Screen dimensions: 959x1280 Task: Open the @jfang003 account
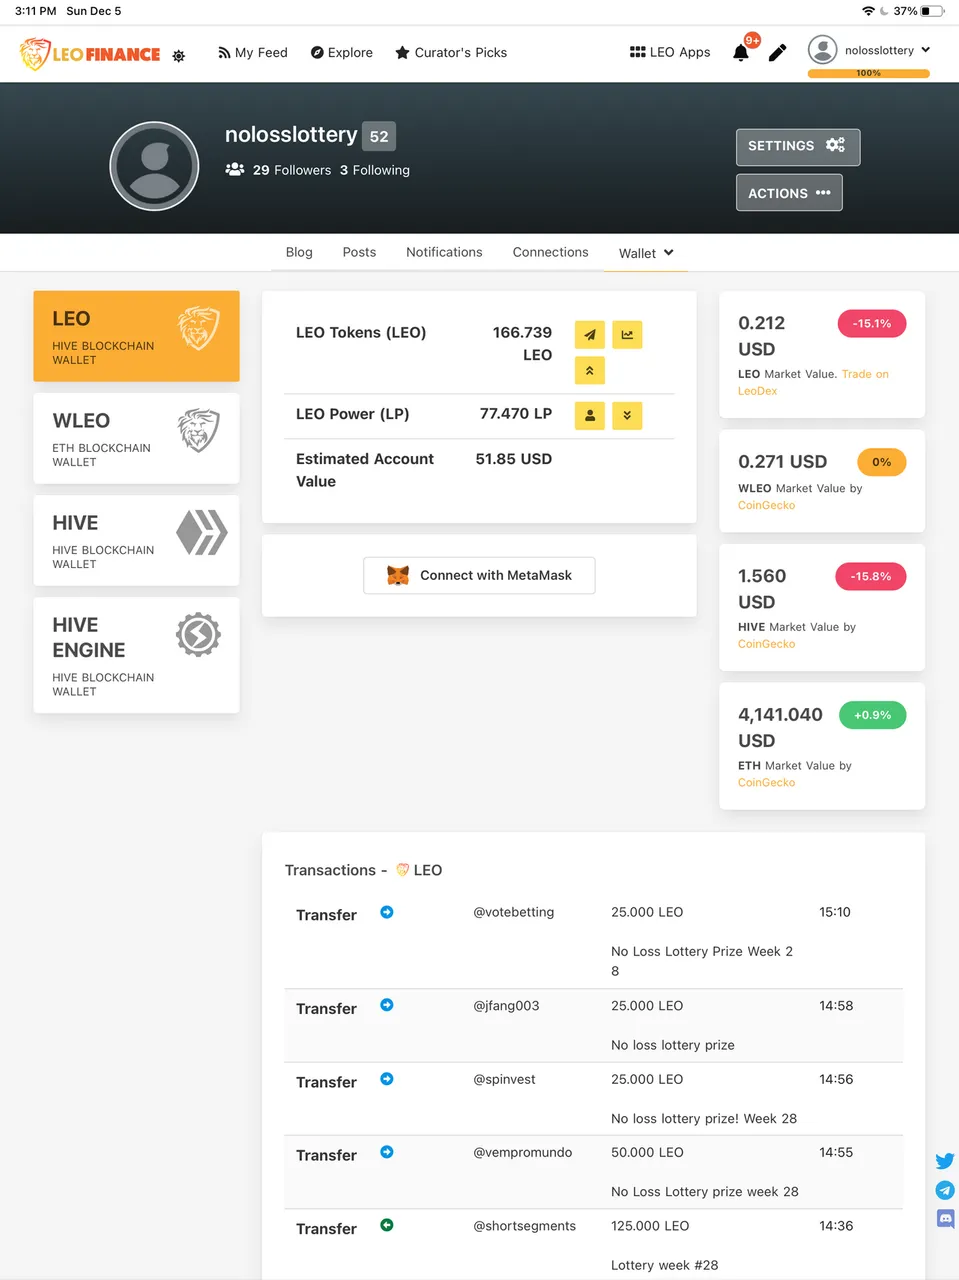click(x=506, y=1006)
